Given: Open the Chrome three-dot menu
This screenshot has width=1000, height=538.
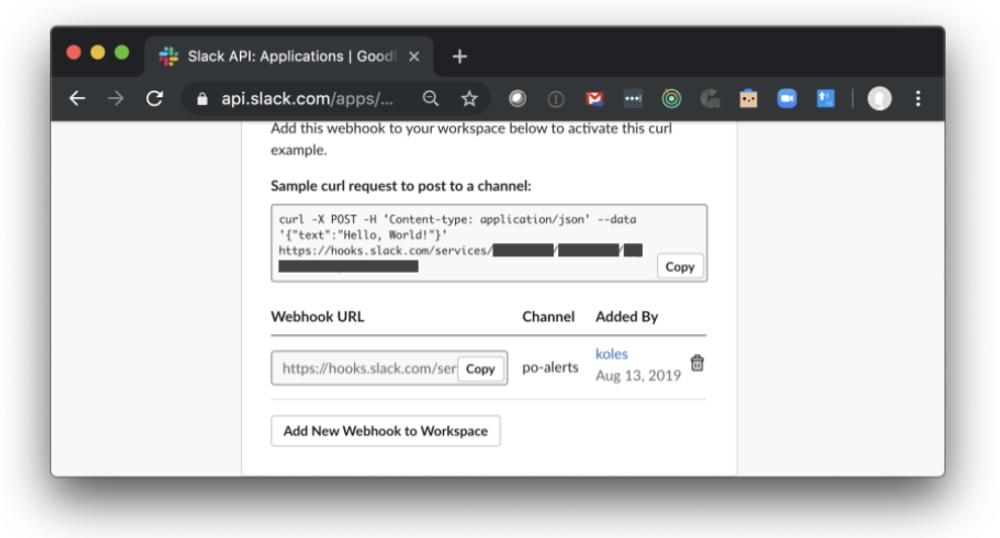Looking at the screenshot, I should pos(918,99).
